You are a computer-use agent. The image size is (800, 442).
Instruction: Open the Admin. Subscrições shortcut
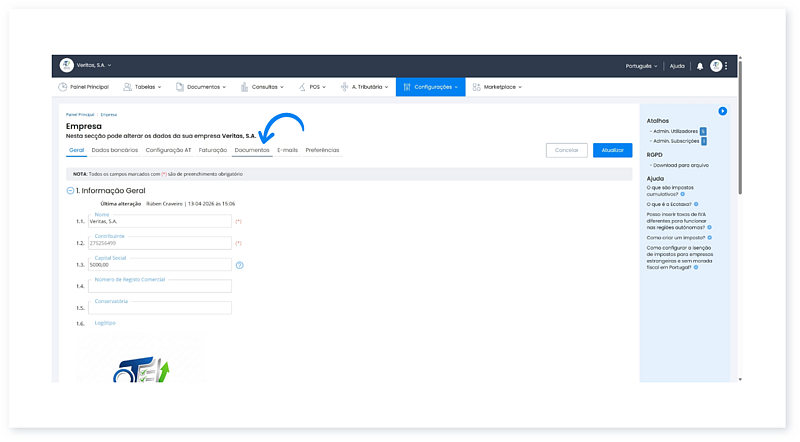point(676,141)
